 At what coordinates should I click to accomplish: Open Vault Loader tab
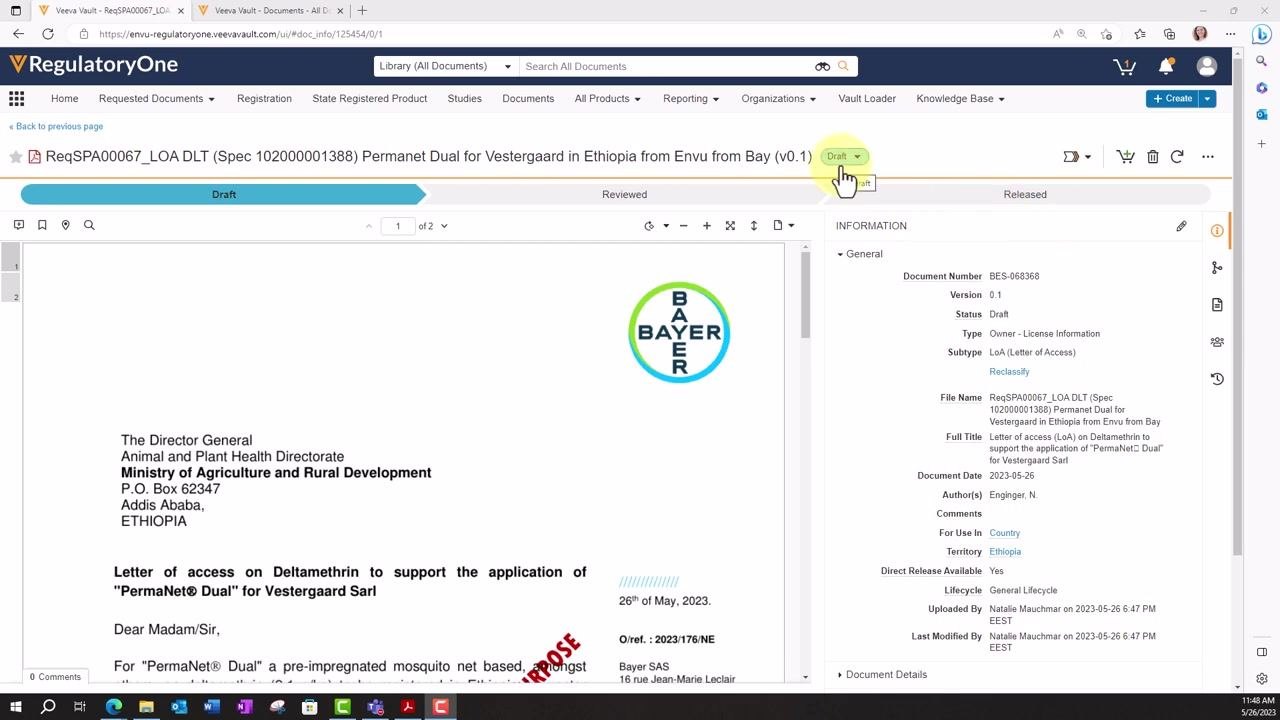coord(867,98)
